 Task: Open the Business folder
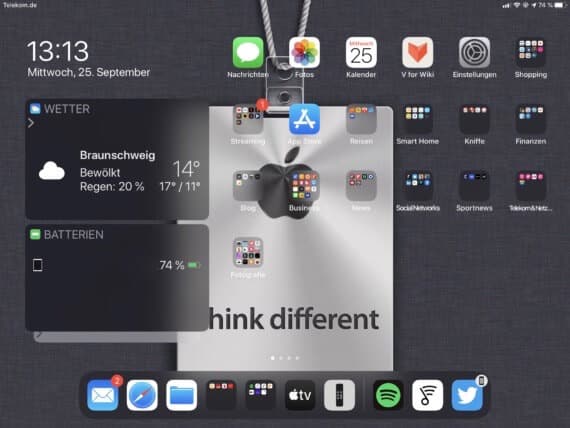pyautogui.click(x=304, y=186)
